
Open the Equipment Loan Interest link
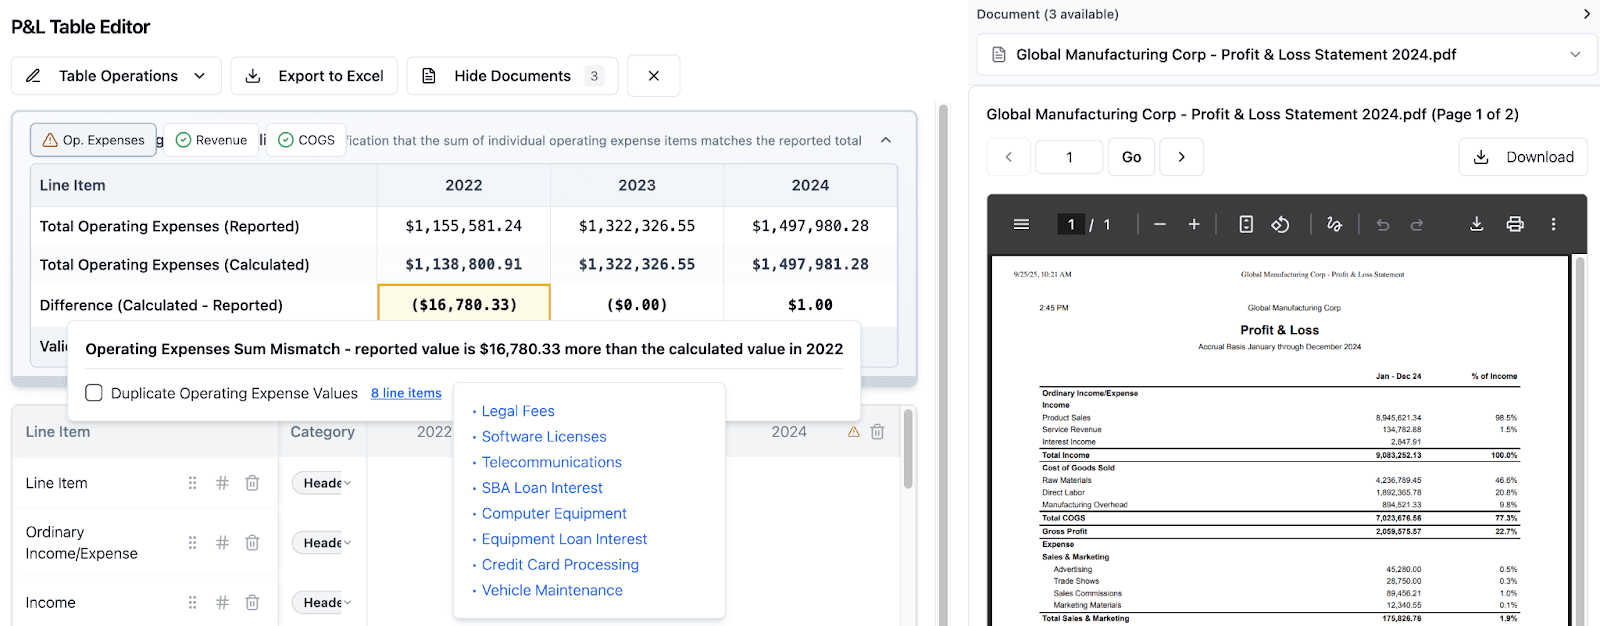[564, 539]
